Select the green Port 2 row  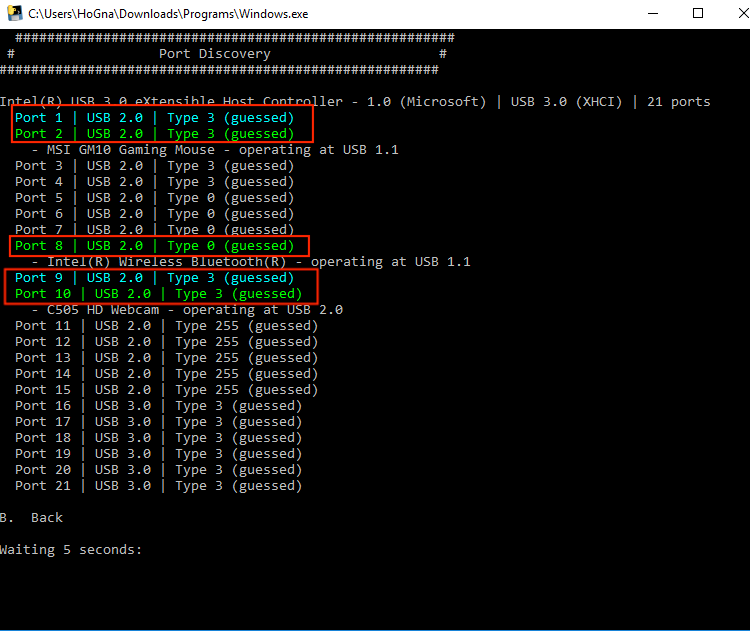(154, 134)
